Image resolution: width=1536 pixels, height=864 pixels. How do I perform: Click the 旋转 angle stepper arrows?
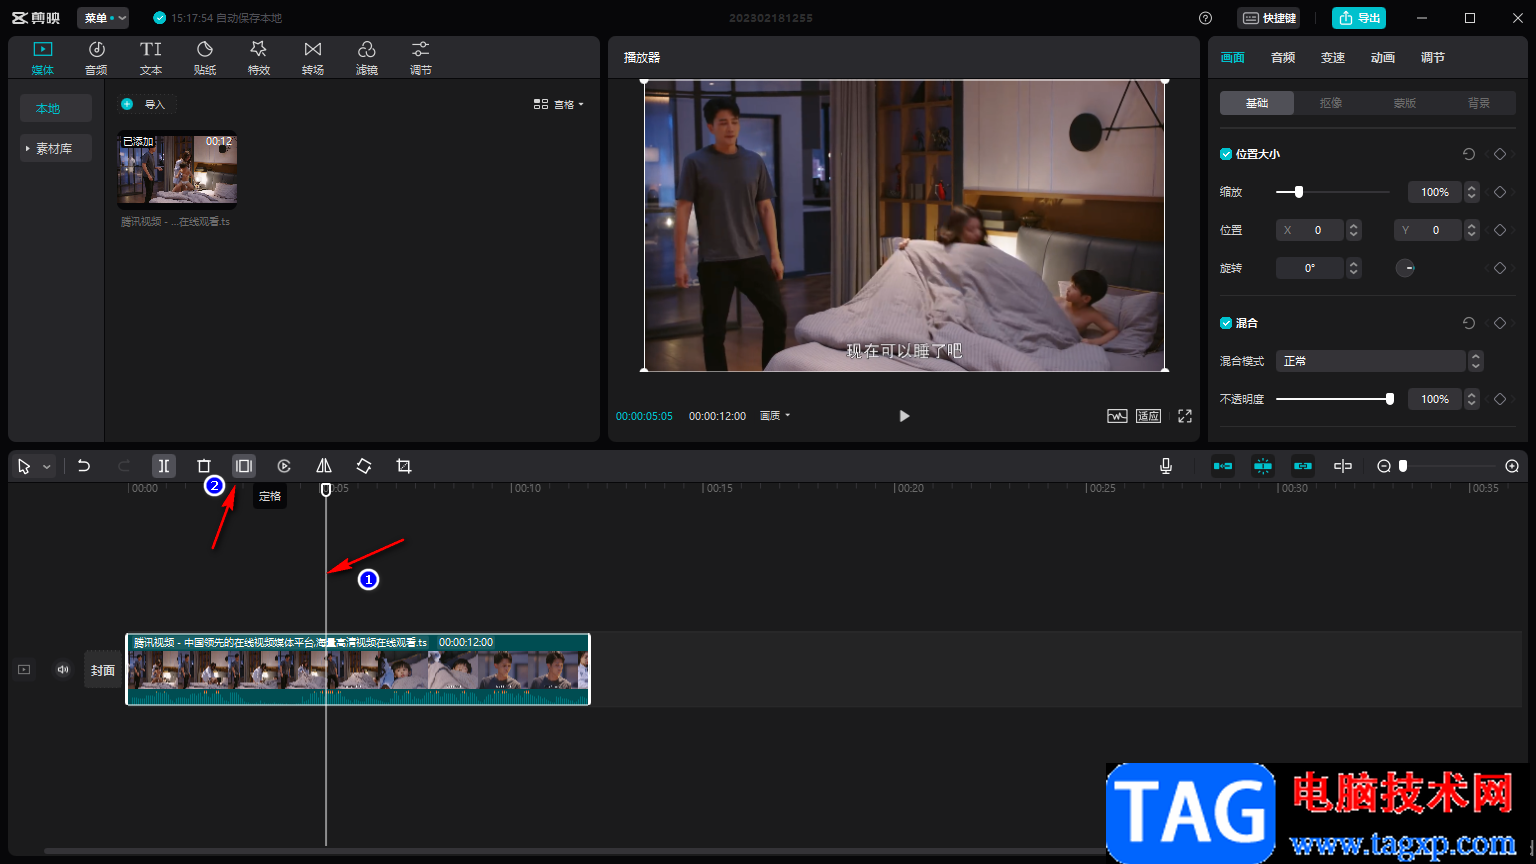[x=1354, y=268]
